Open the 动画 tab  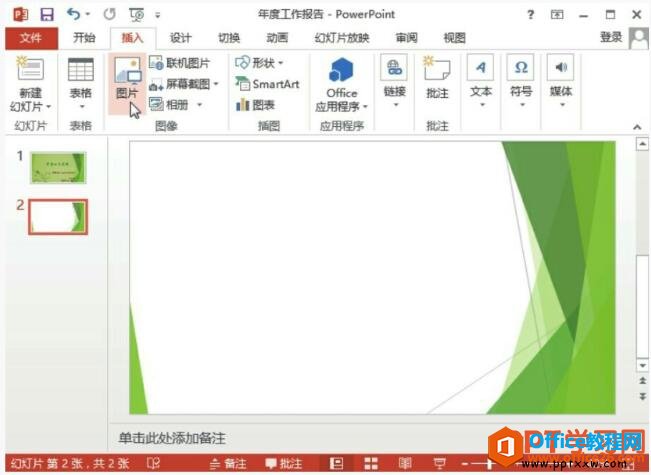277,38
